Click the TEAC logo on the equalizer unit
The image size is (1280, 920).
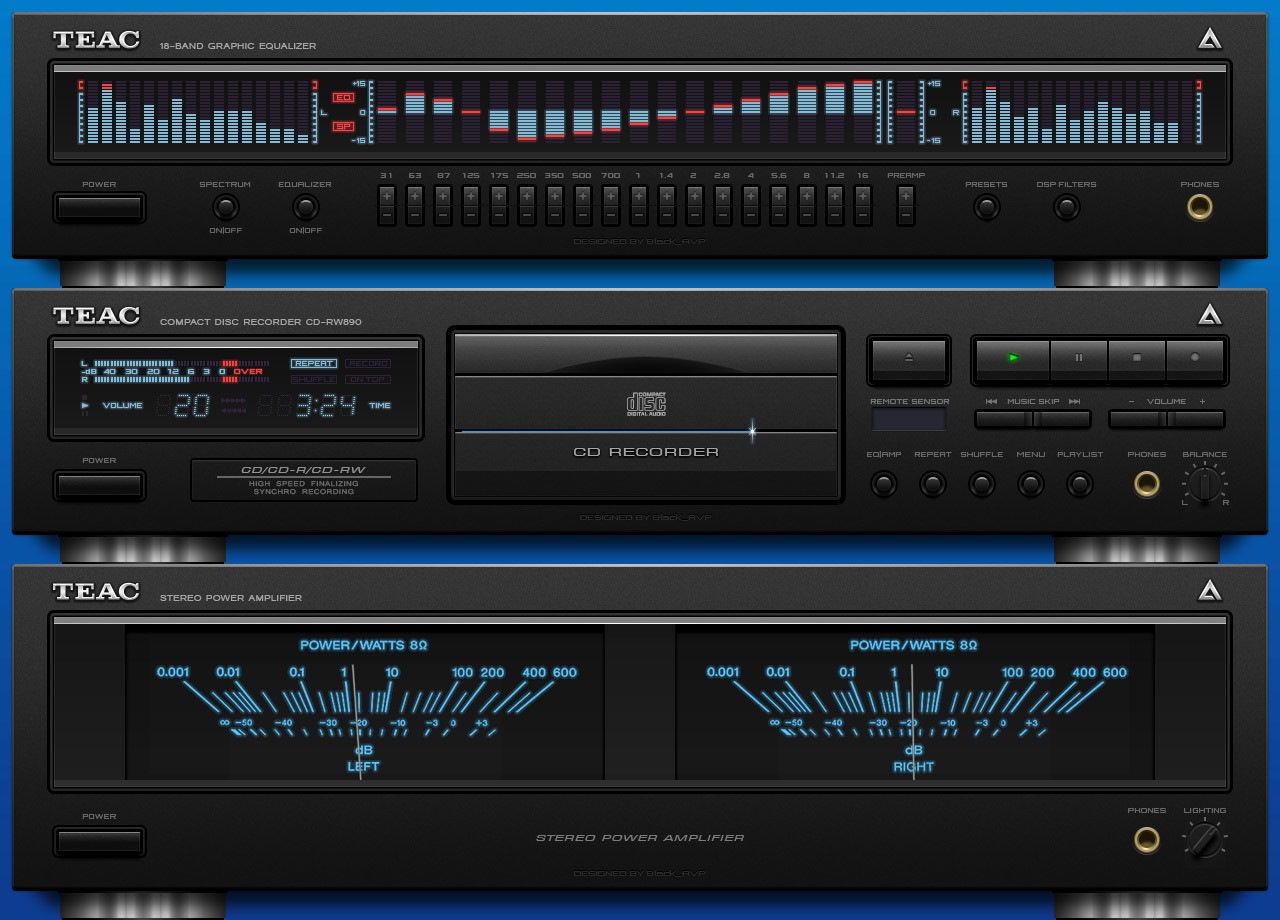96,40
